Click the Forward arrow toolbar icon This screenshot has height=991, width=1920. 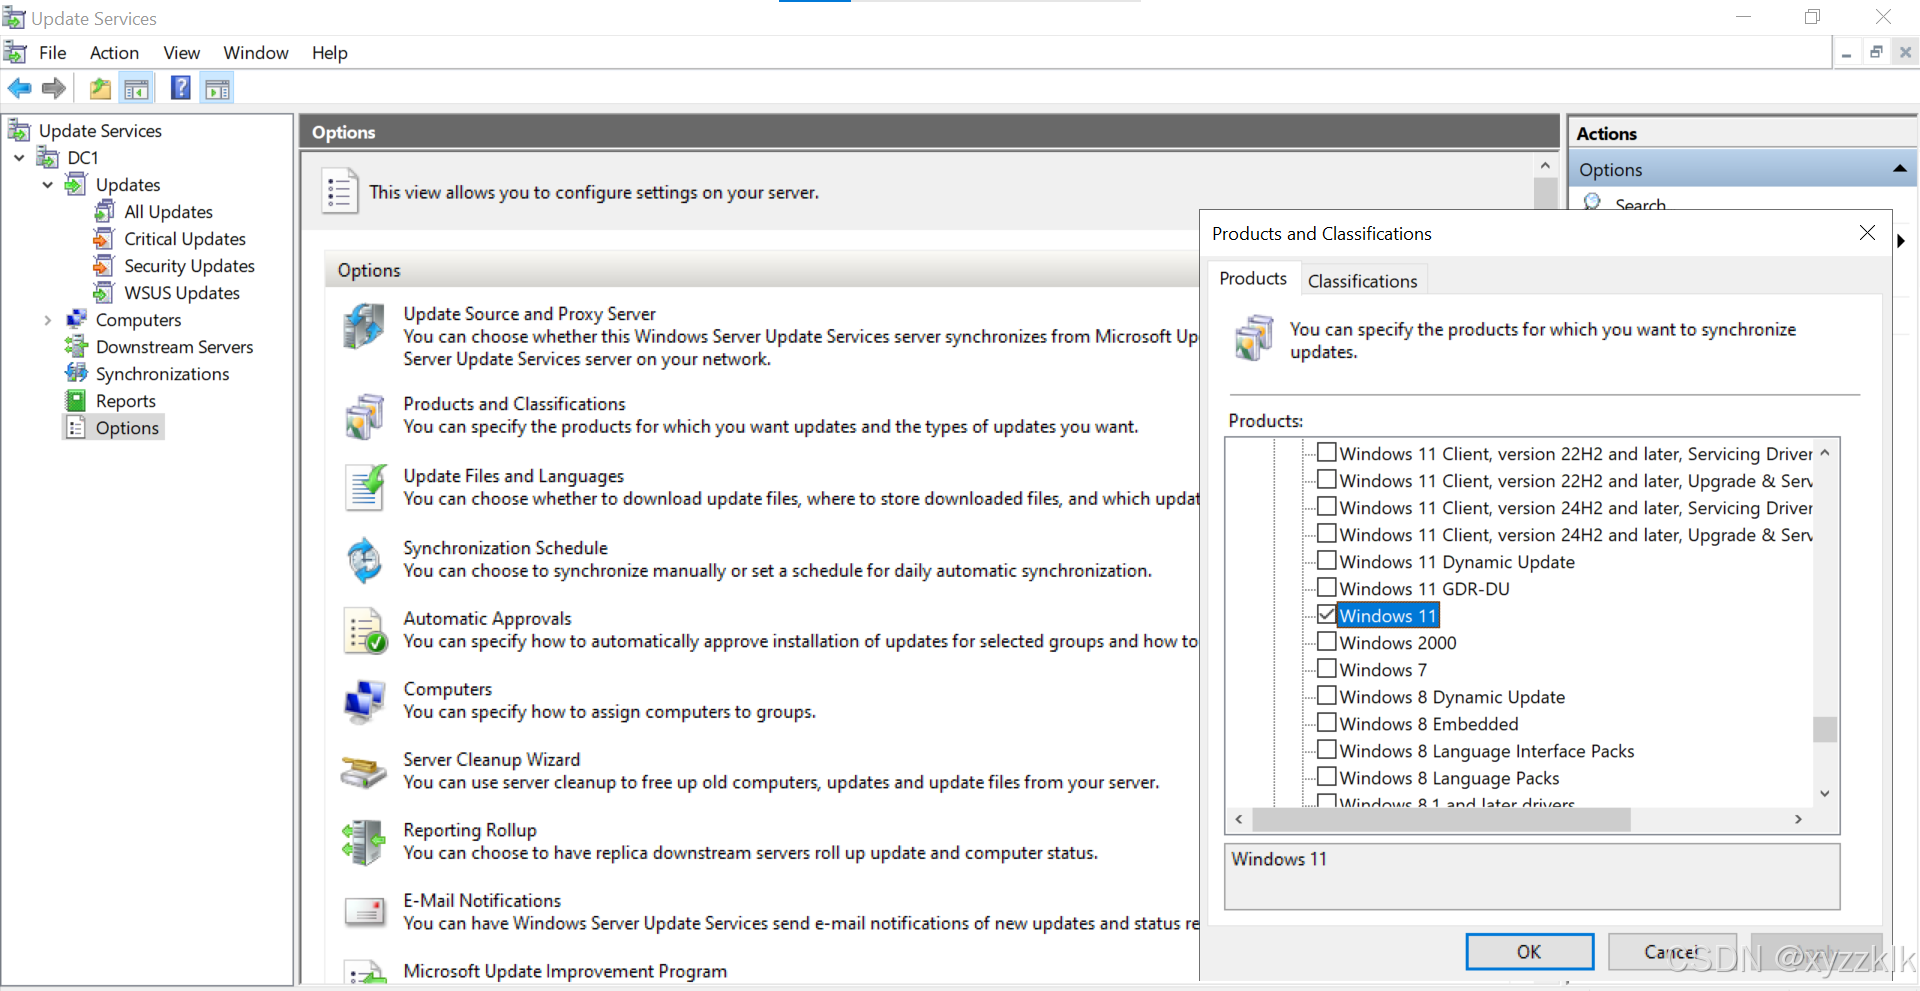(x=54, y=89)
